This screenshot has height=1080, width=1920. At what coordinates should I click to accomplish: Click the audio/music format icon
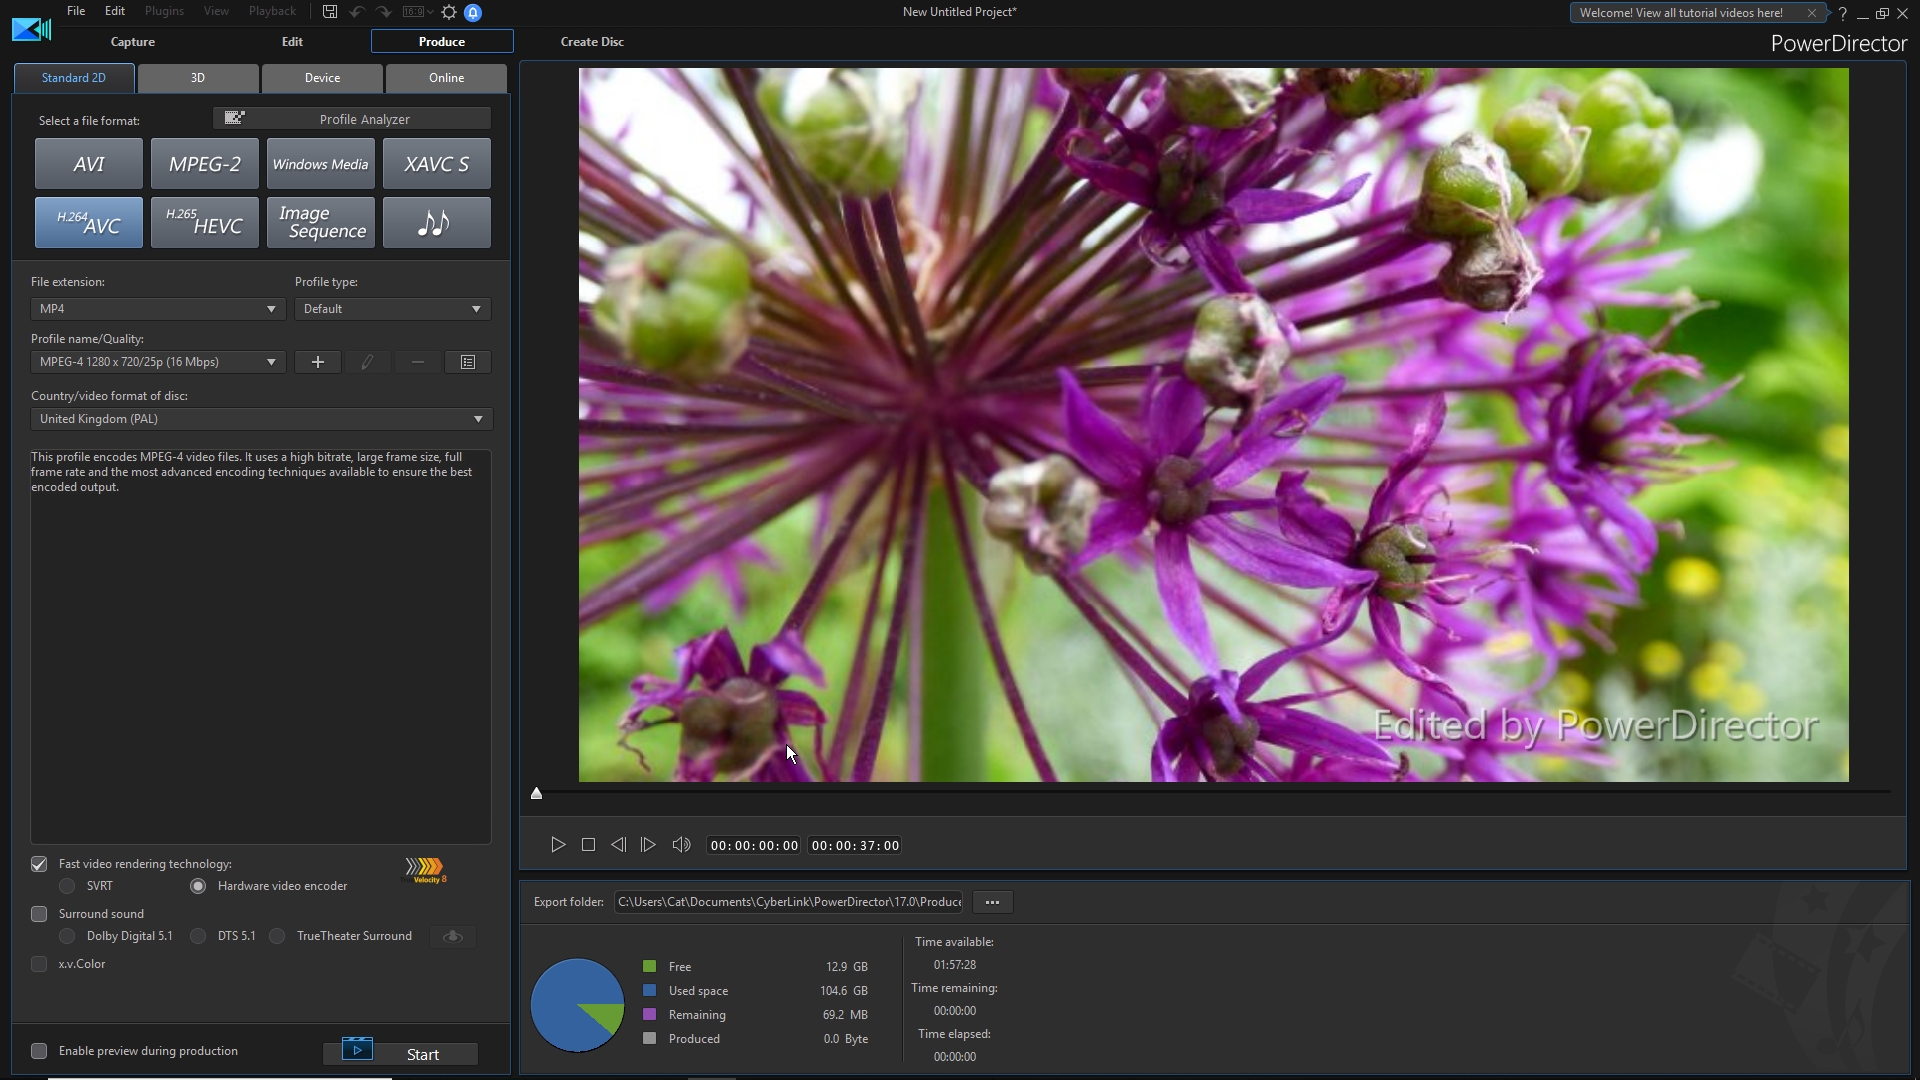pyautogui.click(x=435, y=222)
